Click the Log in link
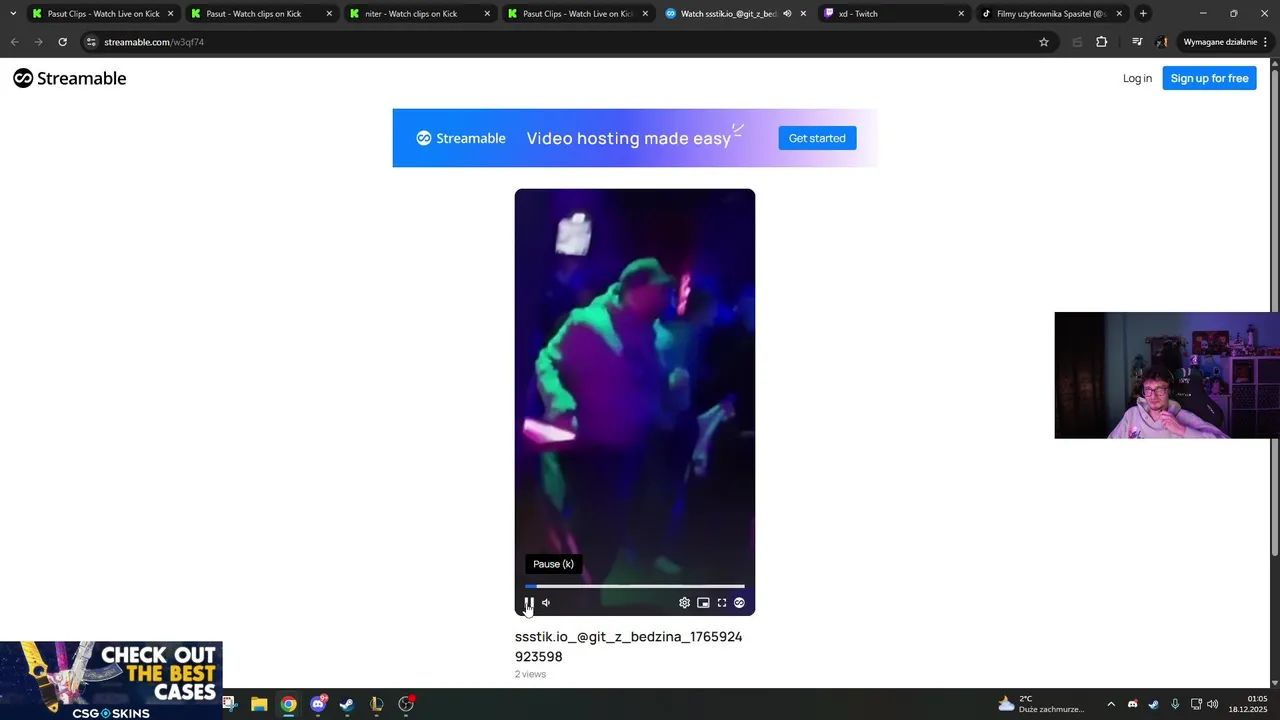The image size is (1280, 720). 1137,78
